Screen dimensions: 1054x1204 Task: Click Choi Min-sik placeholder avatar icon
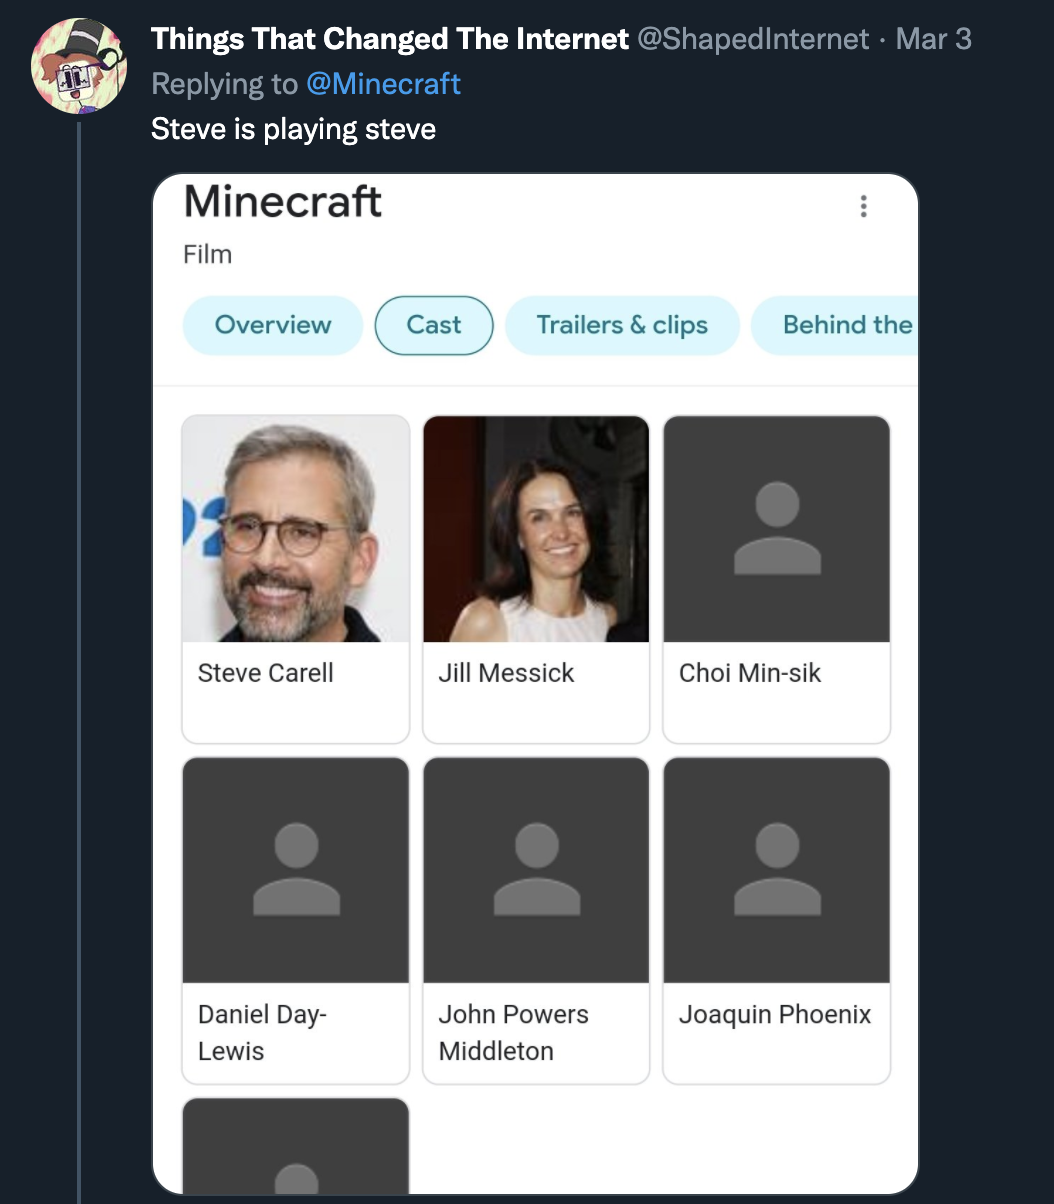777,528
